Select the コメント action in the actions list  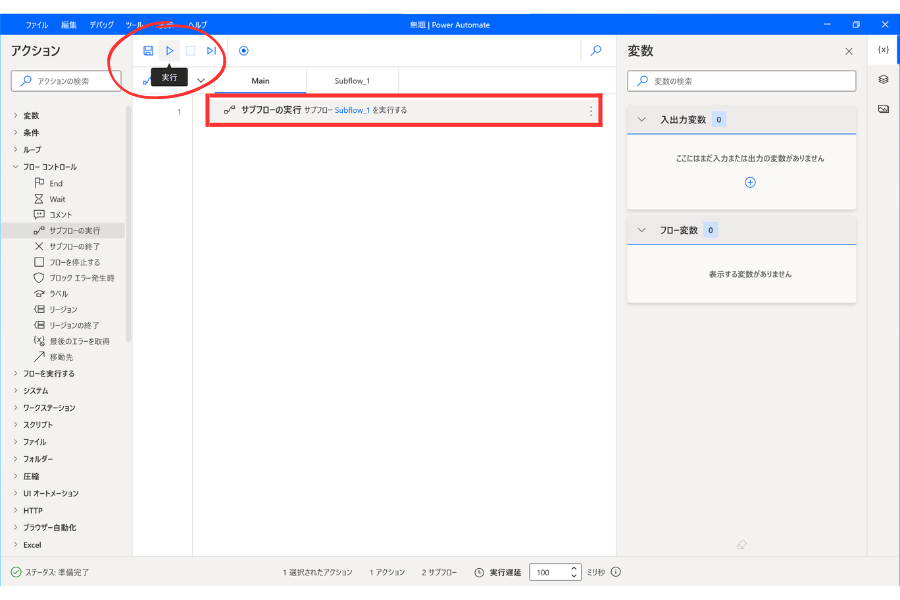[60, 215]
